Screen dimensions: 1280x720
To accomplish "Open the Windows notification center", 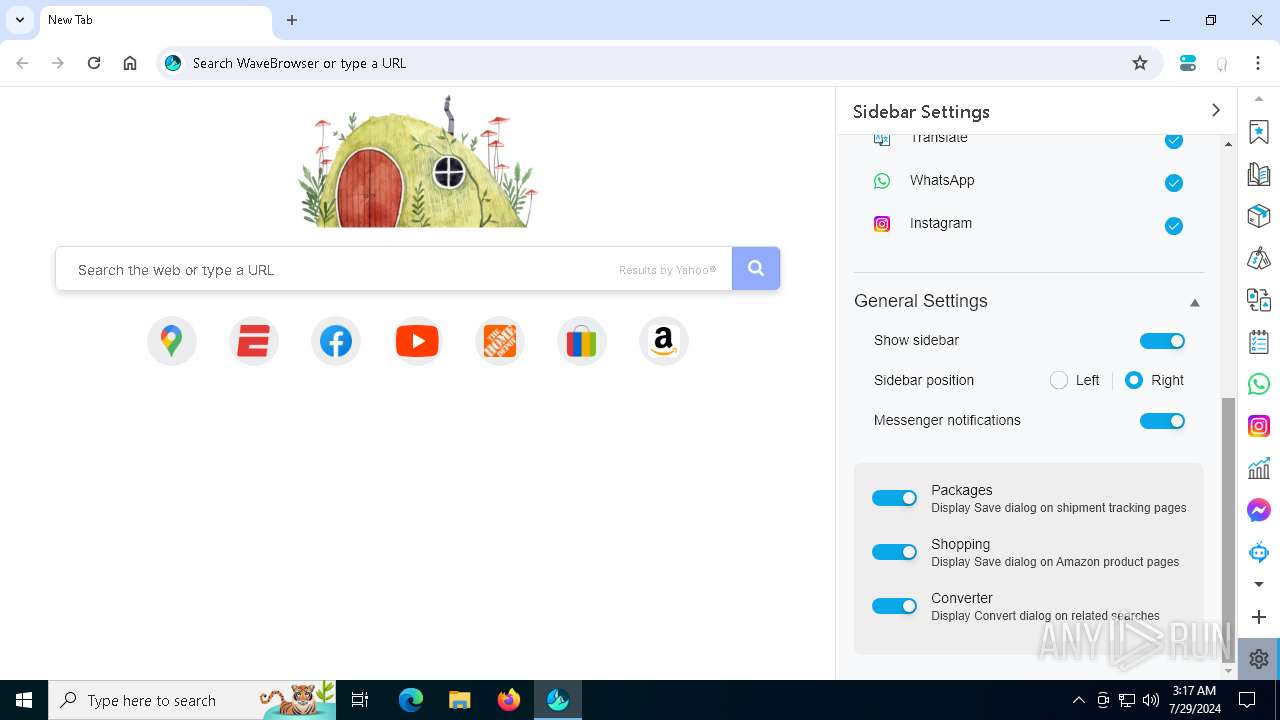I will click(1247, 700).
